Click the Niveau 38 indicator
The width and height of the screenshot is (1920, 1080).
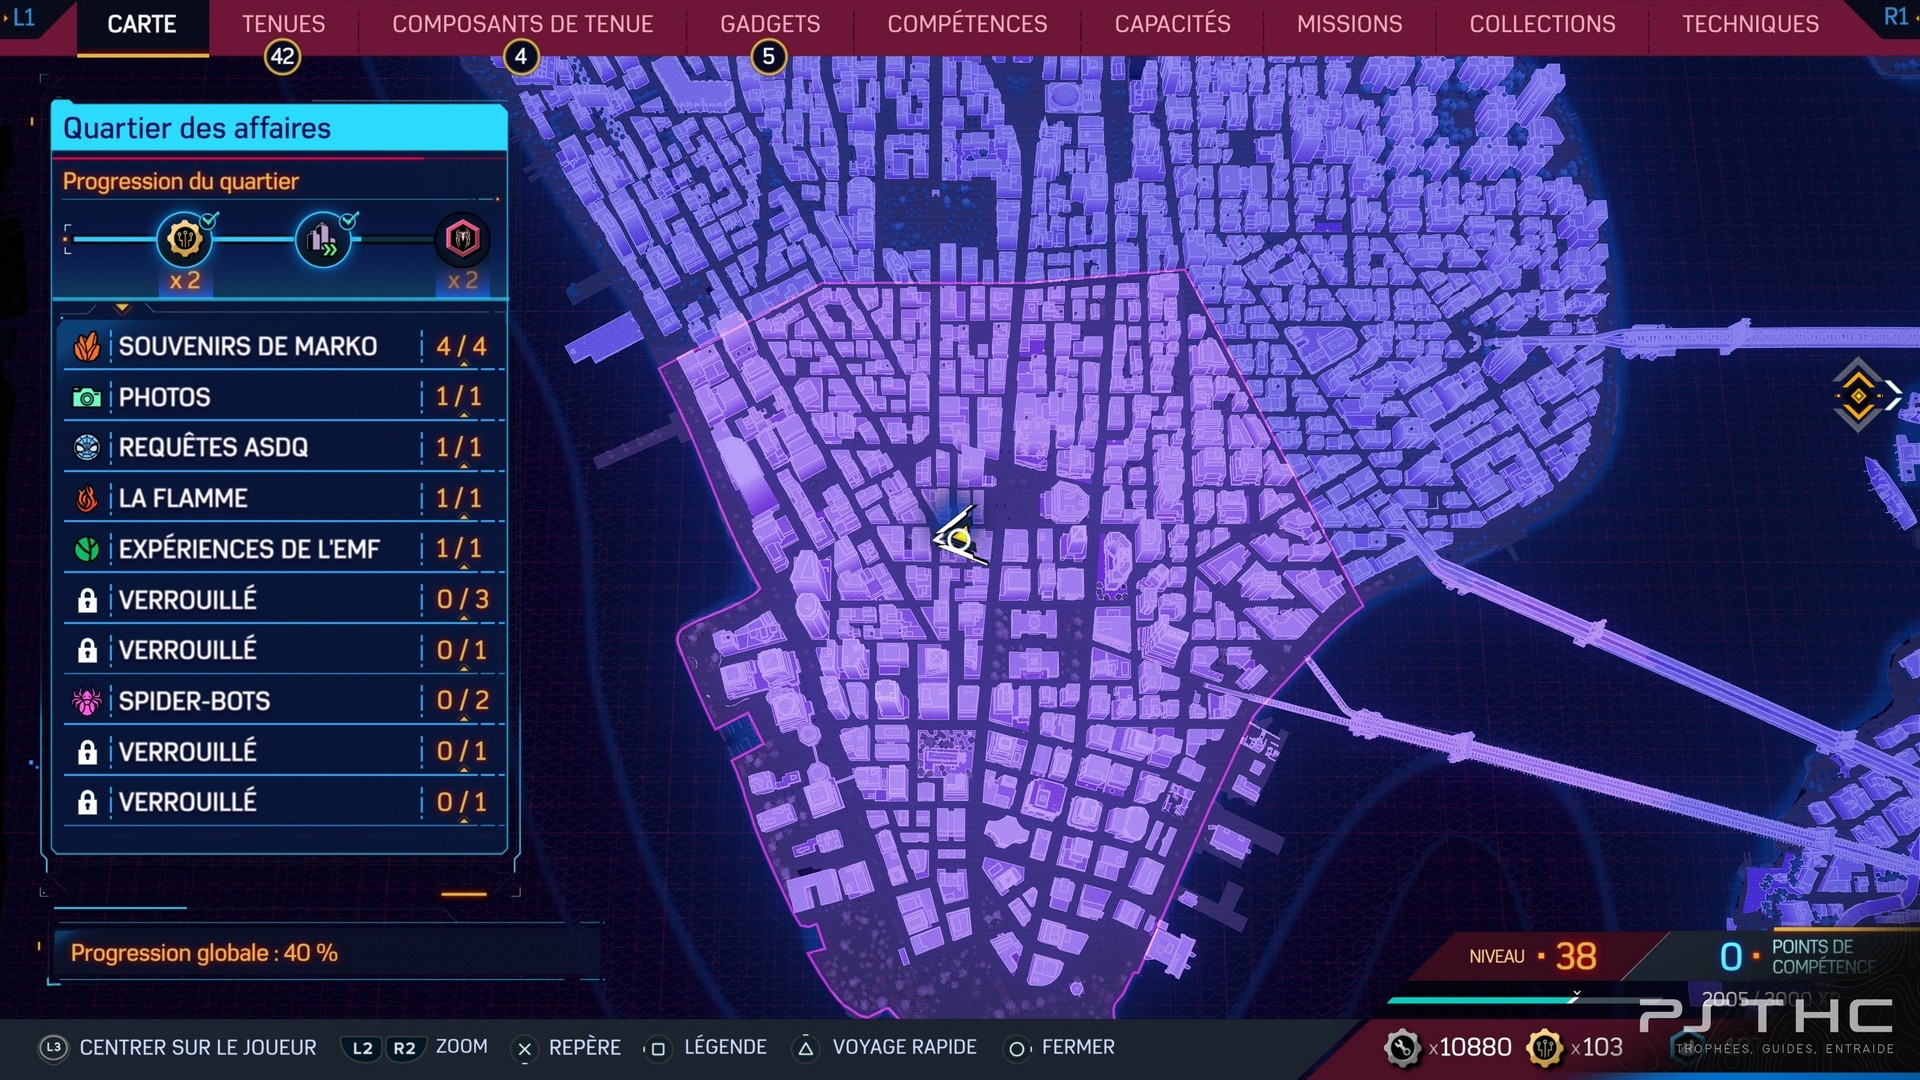pyautogui.click(x=1533, y=957)
